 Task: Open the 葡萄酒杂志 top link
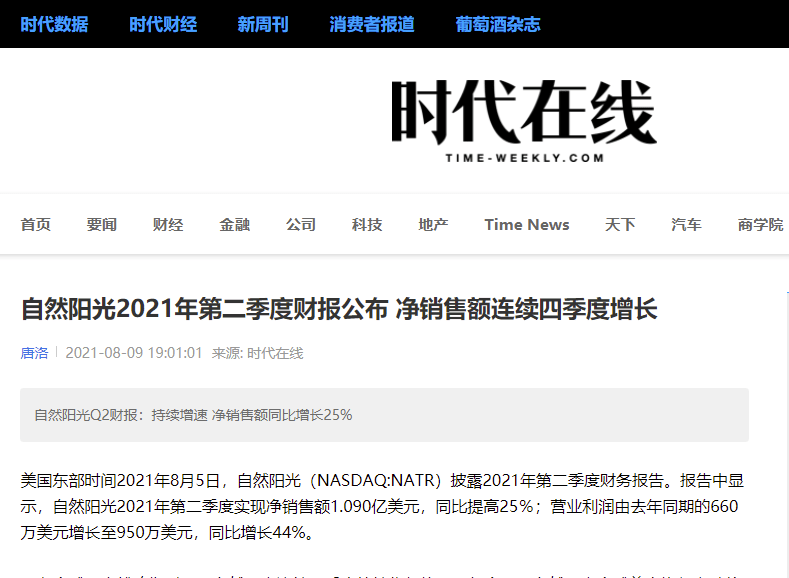[x=498, y=25]
